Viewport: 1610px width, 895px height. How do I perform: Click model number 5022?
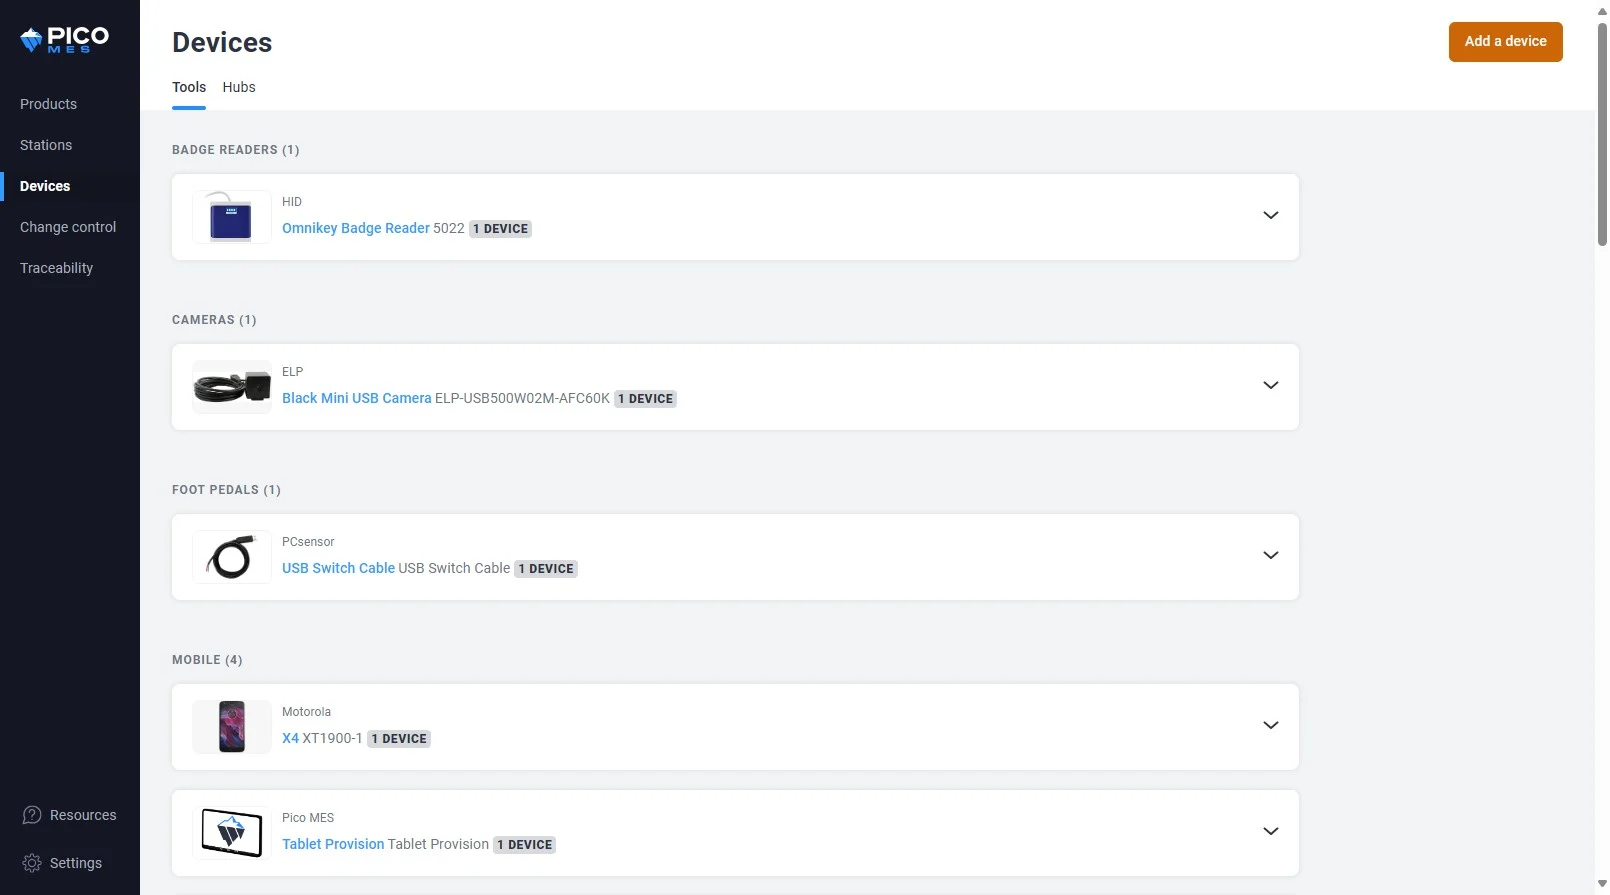click(x=449, y=228)
